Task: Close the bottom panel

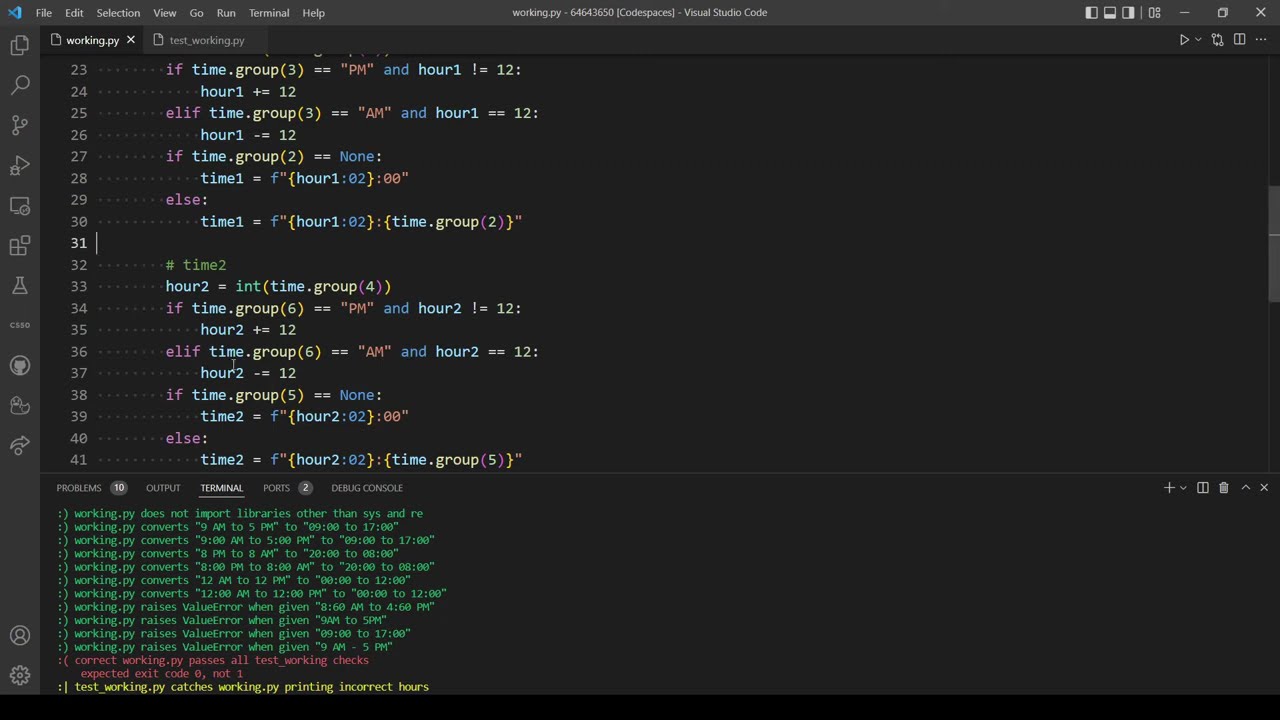Action: [x=1264, y=488]
